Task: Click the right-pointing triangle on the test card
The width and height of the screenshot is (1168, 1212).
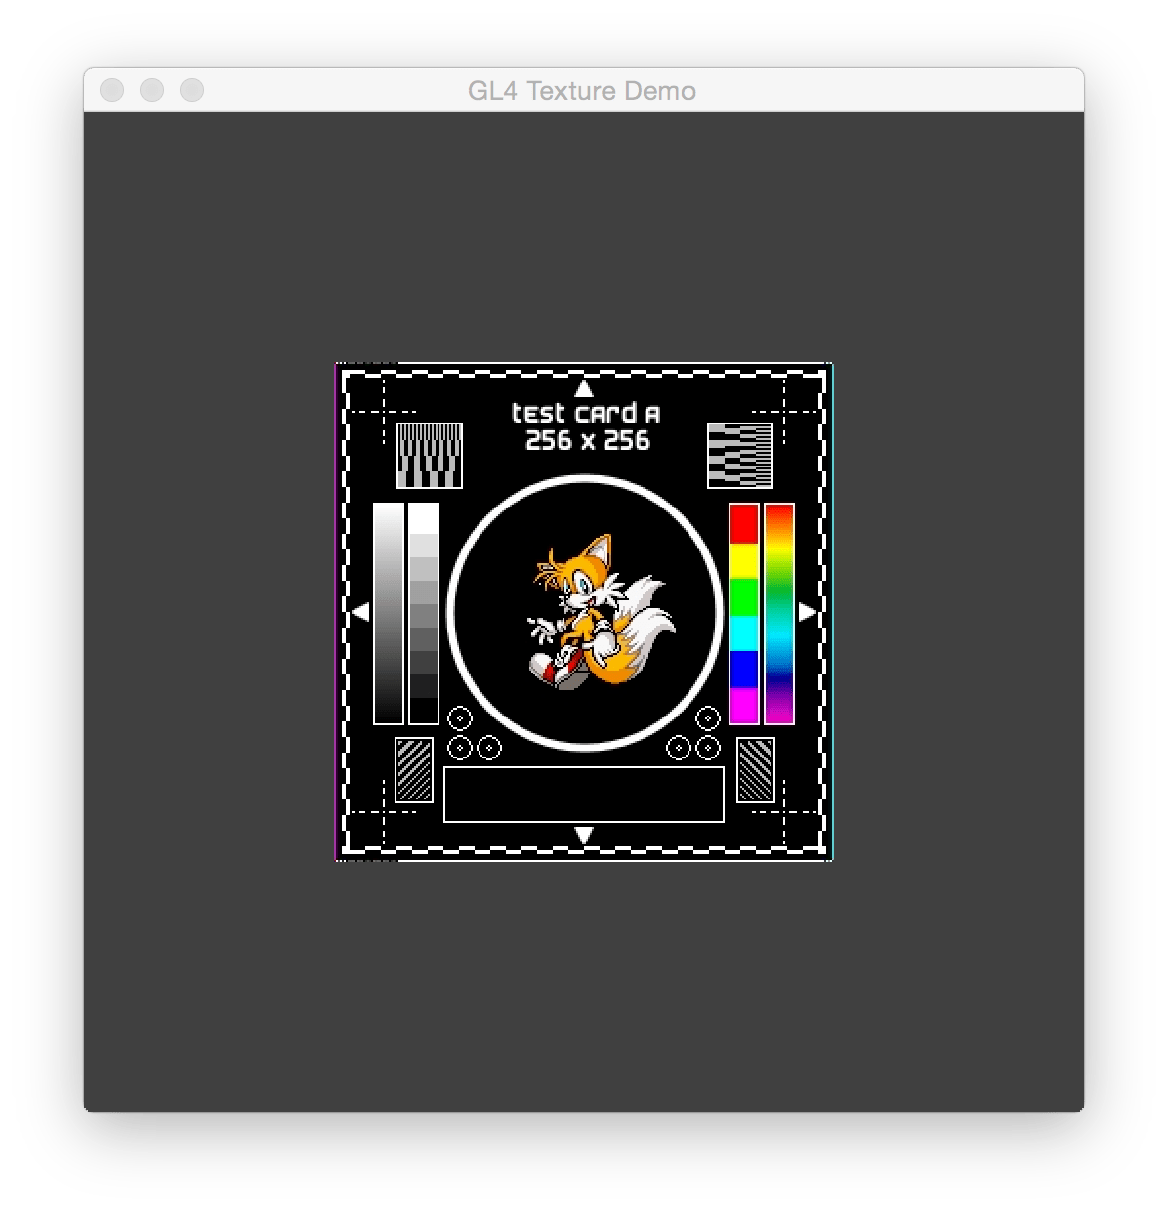Action: tap(807, 611)
